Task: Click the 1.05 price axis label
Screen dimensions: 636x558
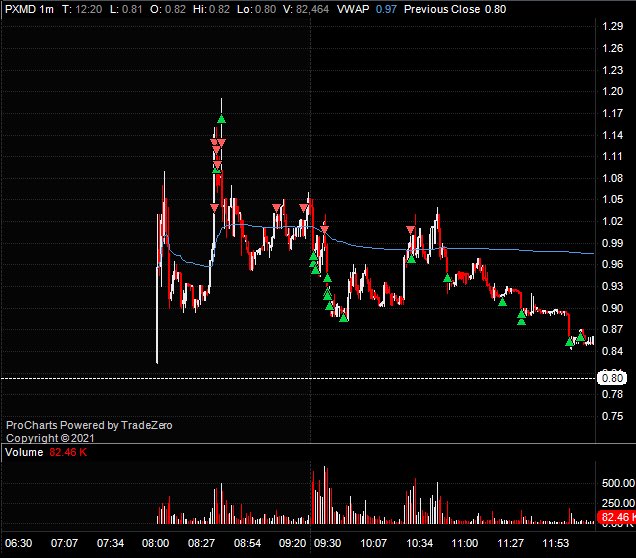Action: coord(612,199)
